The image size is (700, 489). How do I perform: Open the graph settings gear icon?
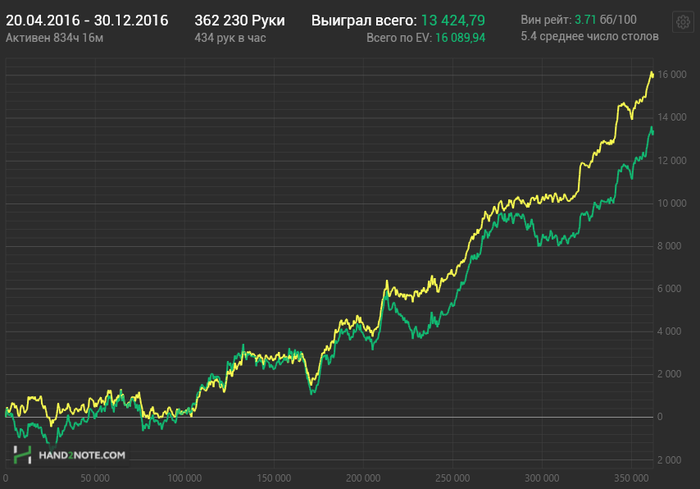click(683, 22)
